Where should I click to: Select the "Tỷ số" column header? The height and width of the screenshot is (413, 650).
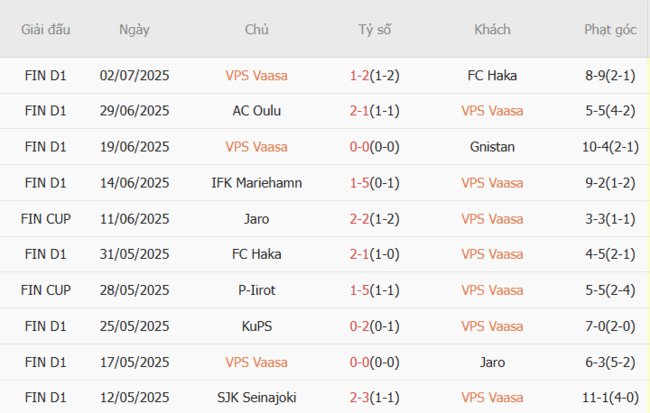pos(375,29)
